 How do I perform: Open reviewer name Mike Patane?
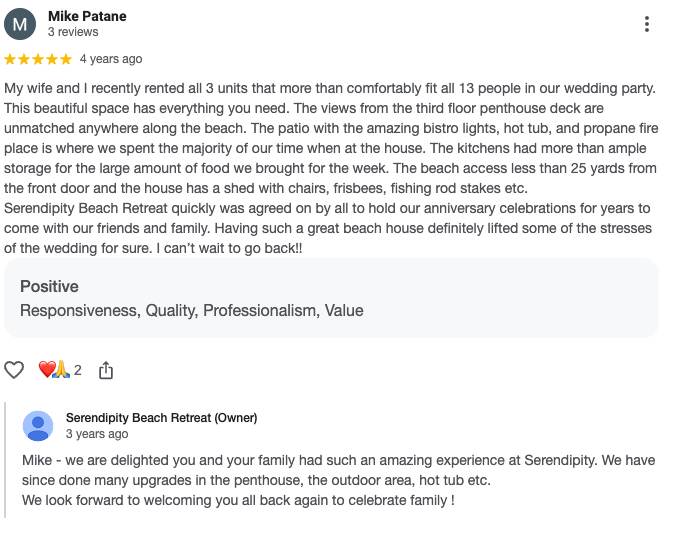point(87,16)
